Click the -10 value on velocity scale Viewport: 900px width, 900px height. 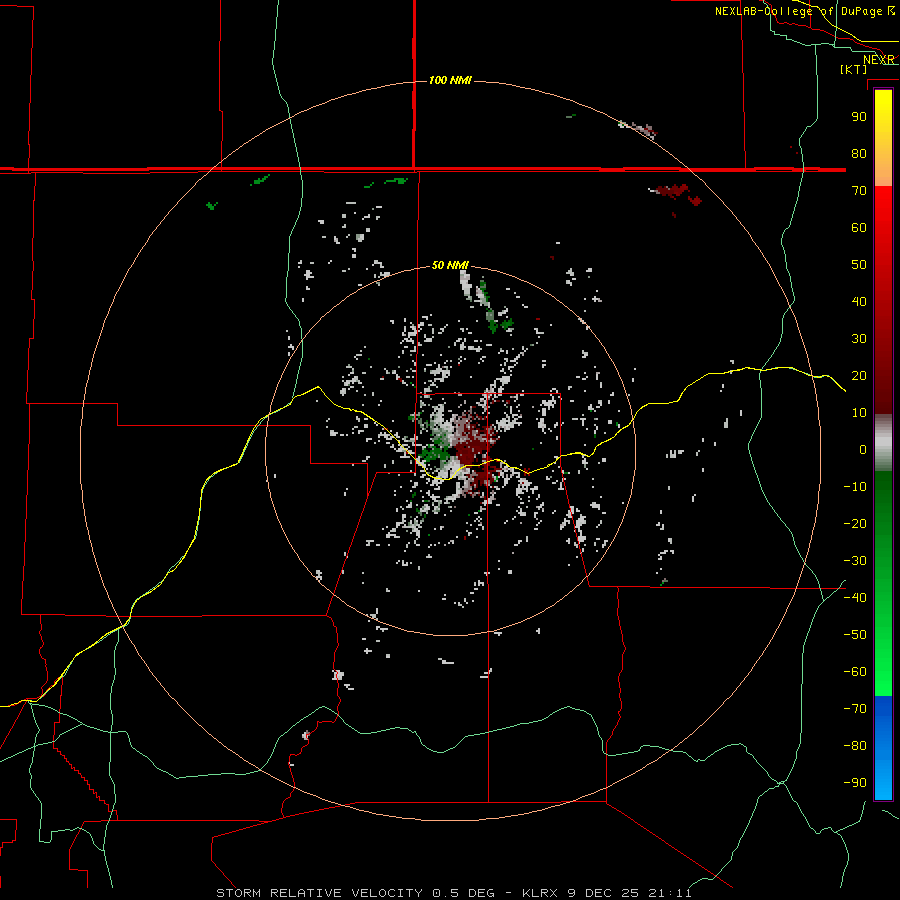[855, 487]
